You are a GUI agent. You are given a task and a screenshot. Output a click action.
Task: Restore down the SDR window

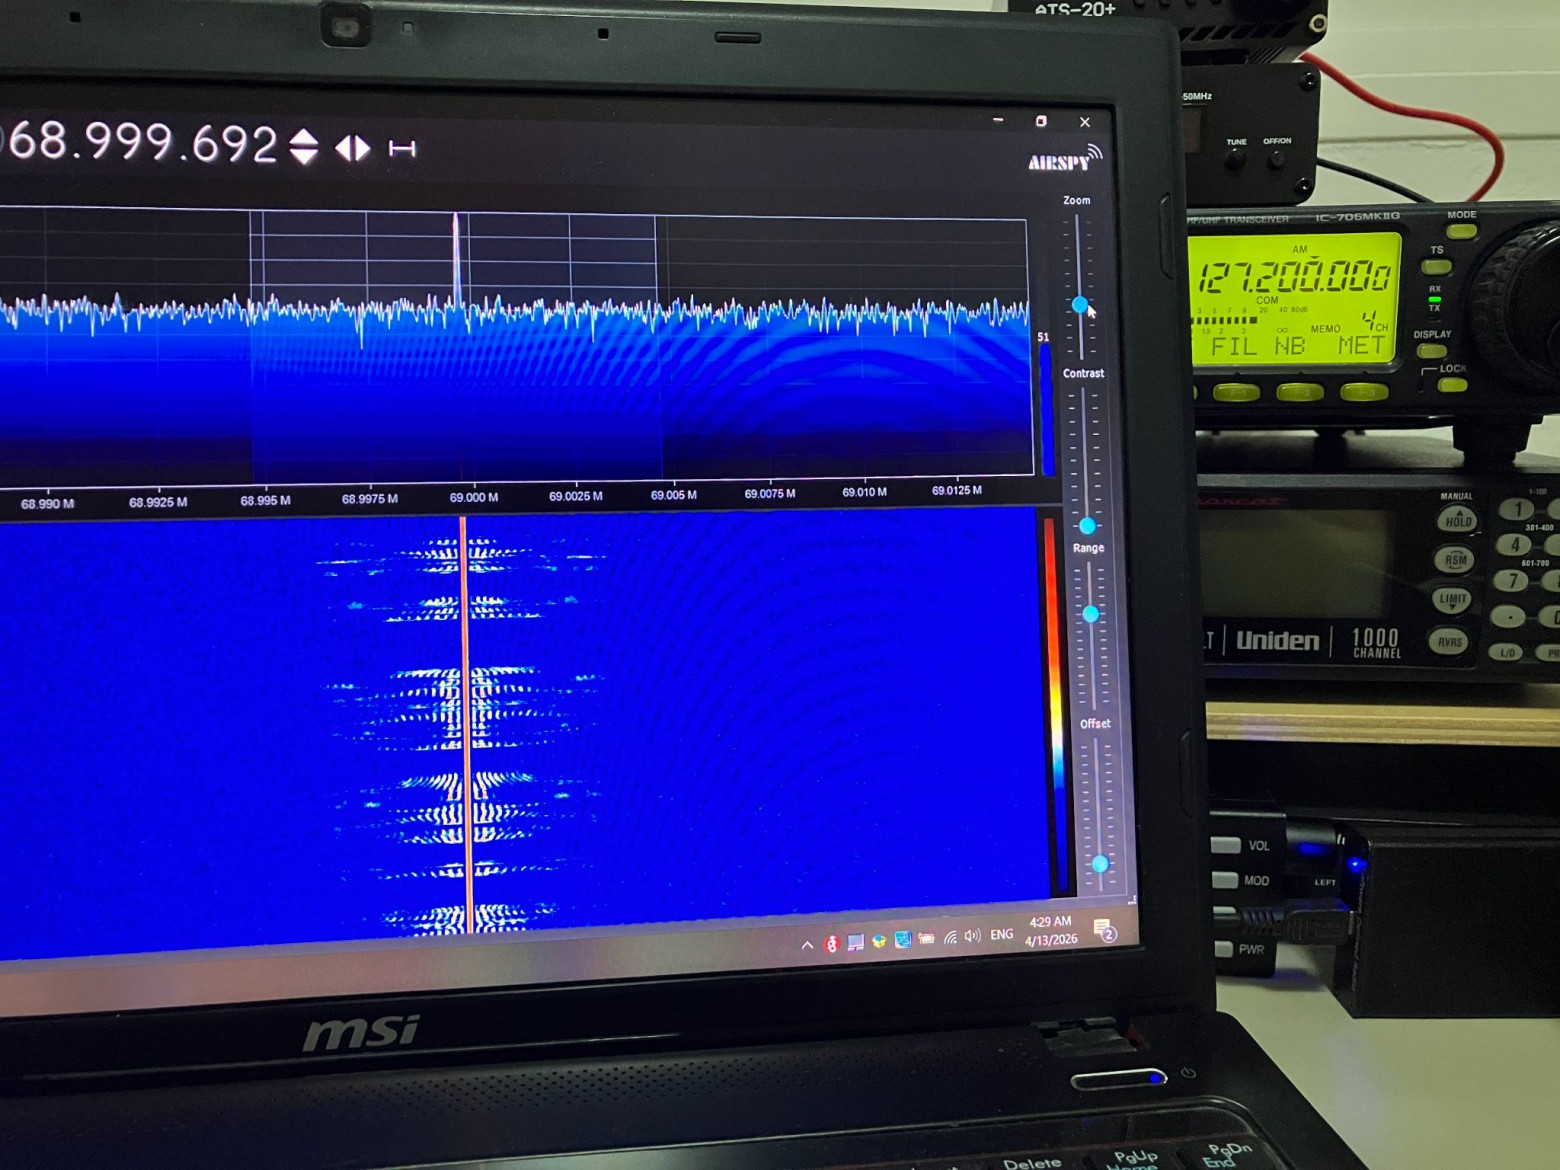pos(1041,121)
